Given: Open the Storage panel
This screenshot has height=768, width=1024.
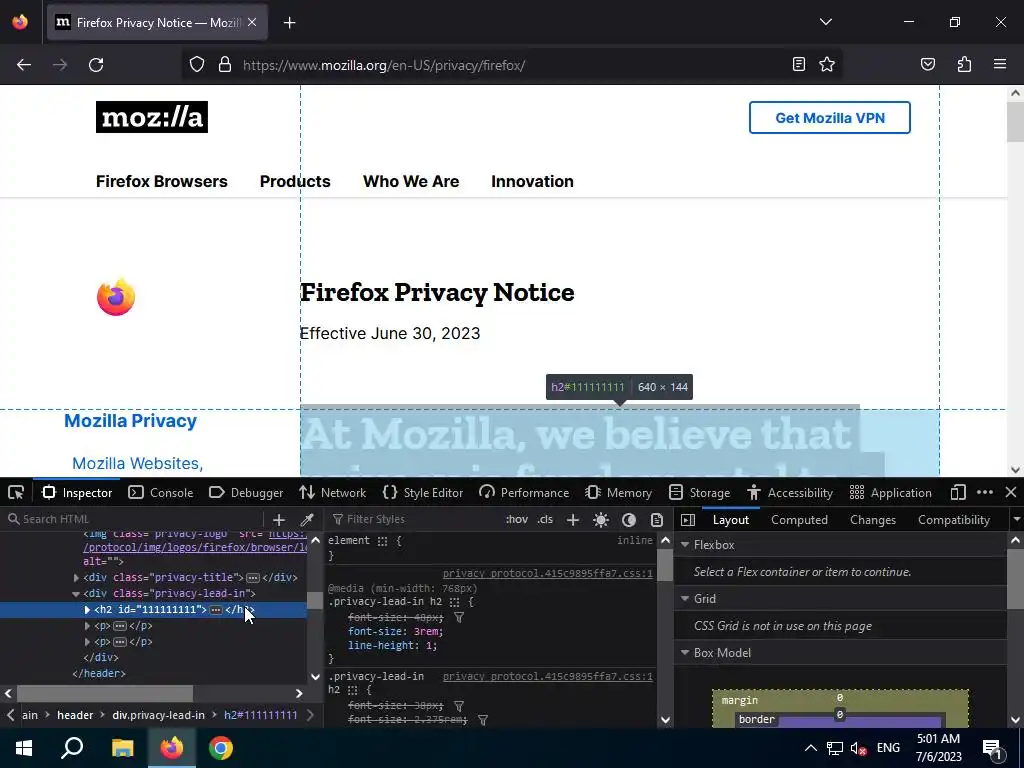Looking at the screenshot, I should pyautogui.click(x=699, y=492).
